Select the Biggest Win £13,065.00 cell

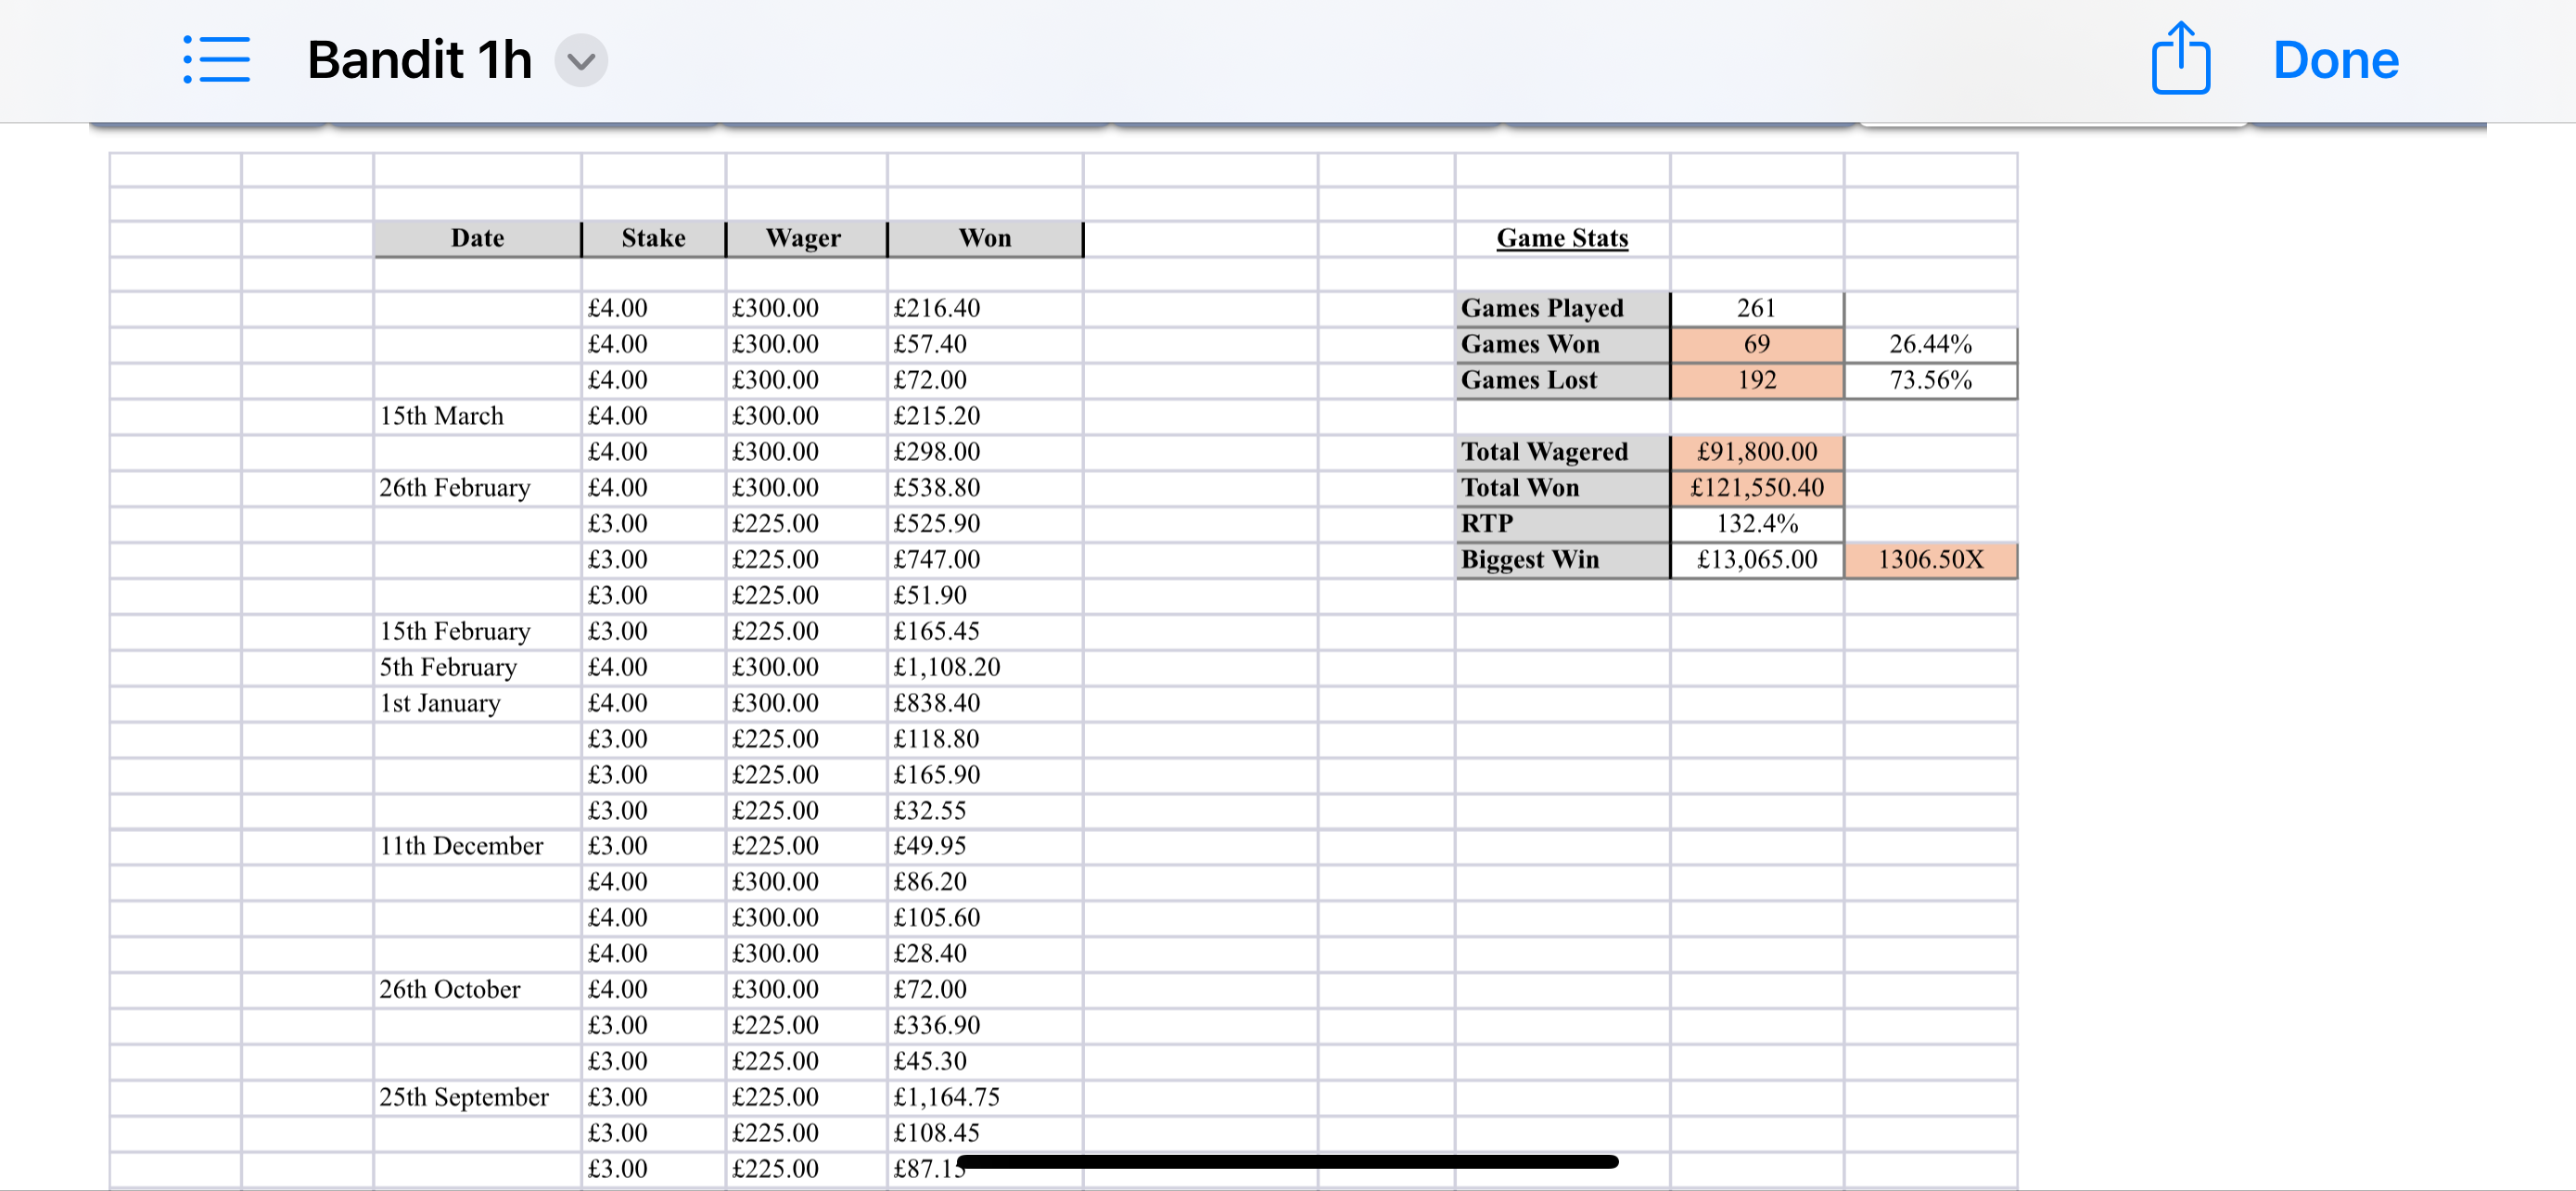tap(1757, 559)
